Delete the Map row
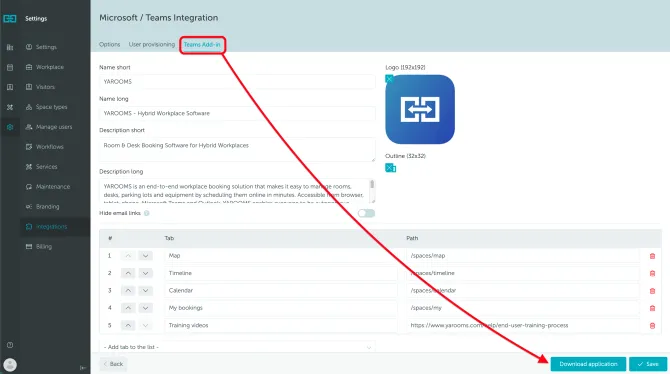Viewport: 670px width, 374px height. tap(652, 256)
